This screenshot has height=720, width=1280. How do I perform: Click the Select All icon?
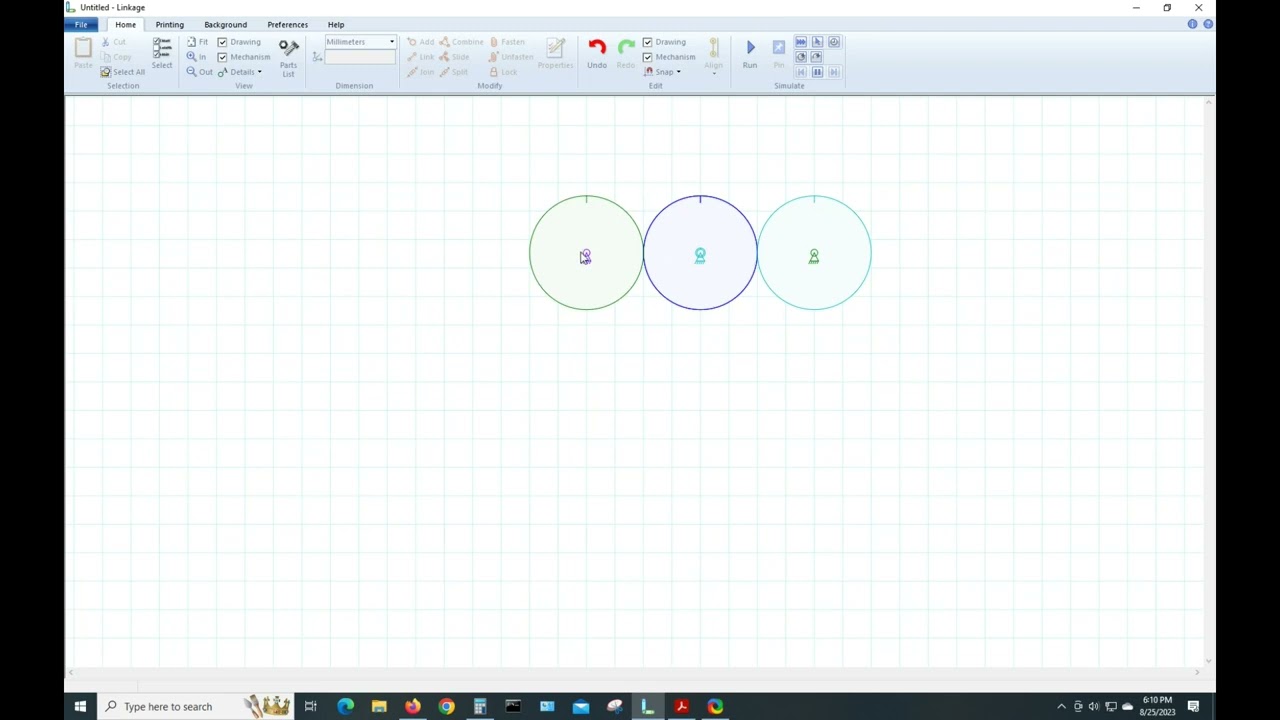(105, 72)
